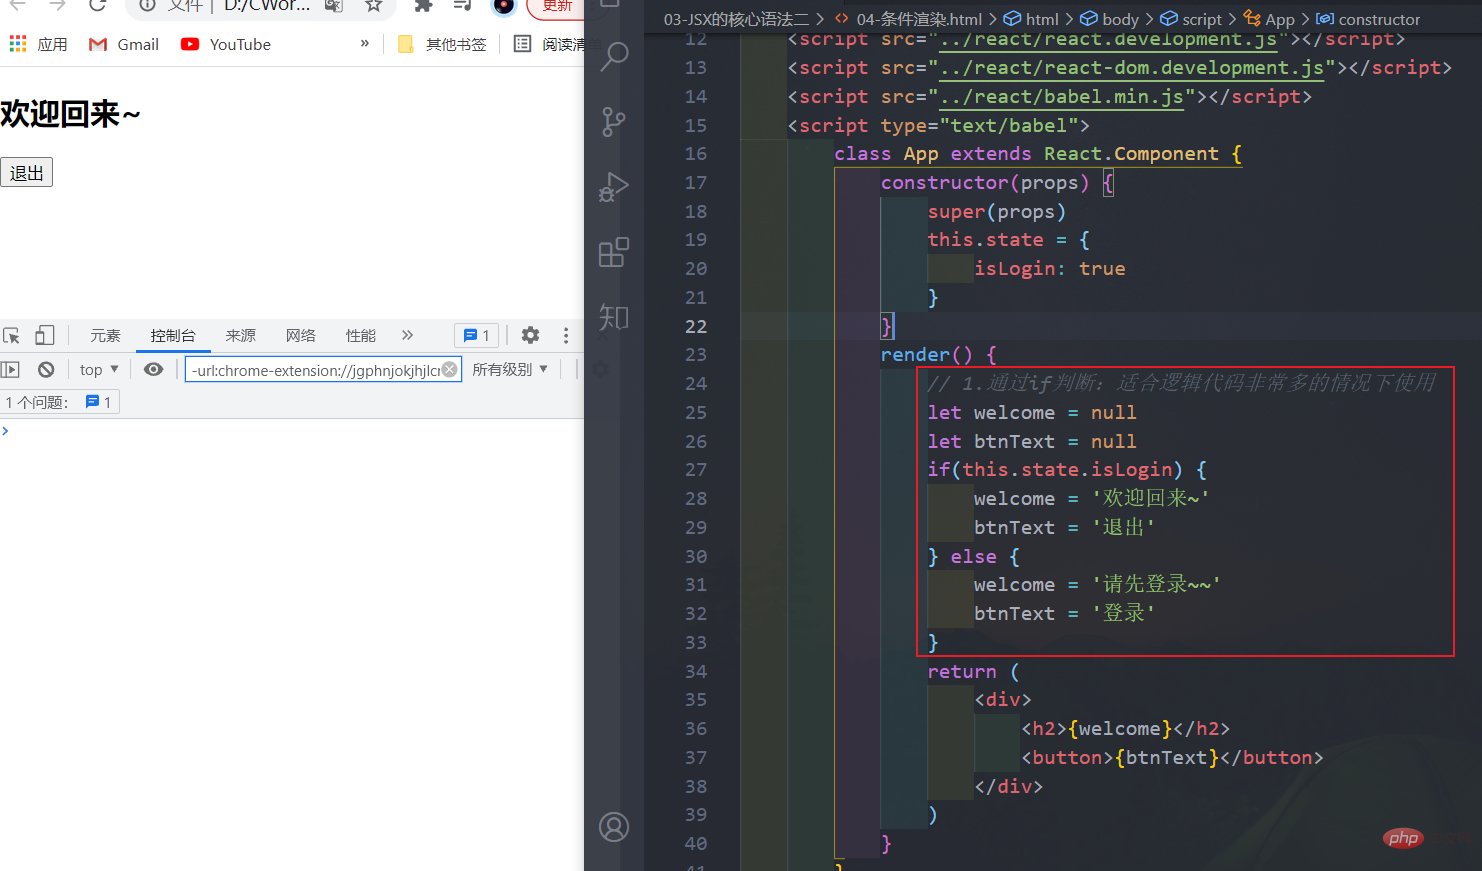Open the media control music icon
1482x871 pixels.
click(x=462, y=6)
